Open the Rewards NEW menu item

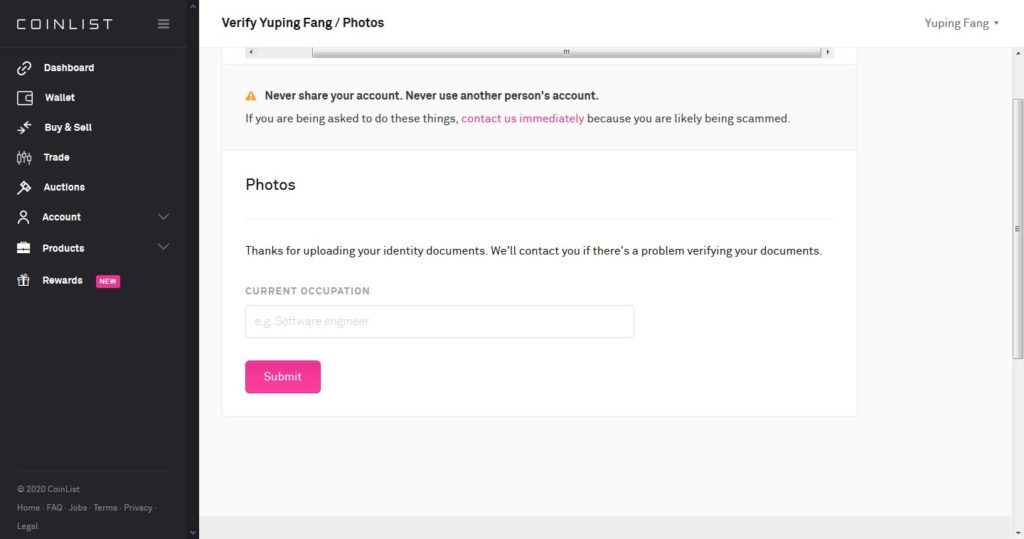click(x=69, y=281)
